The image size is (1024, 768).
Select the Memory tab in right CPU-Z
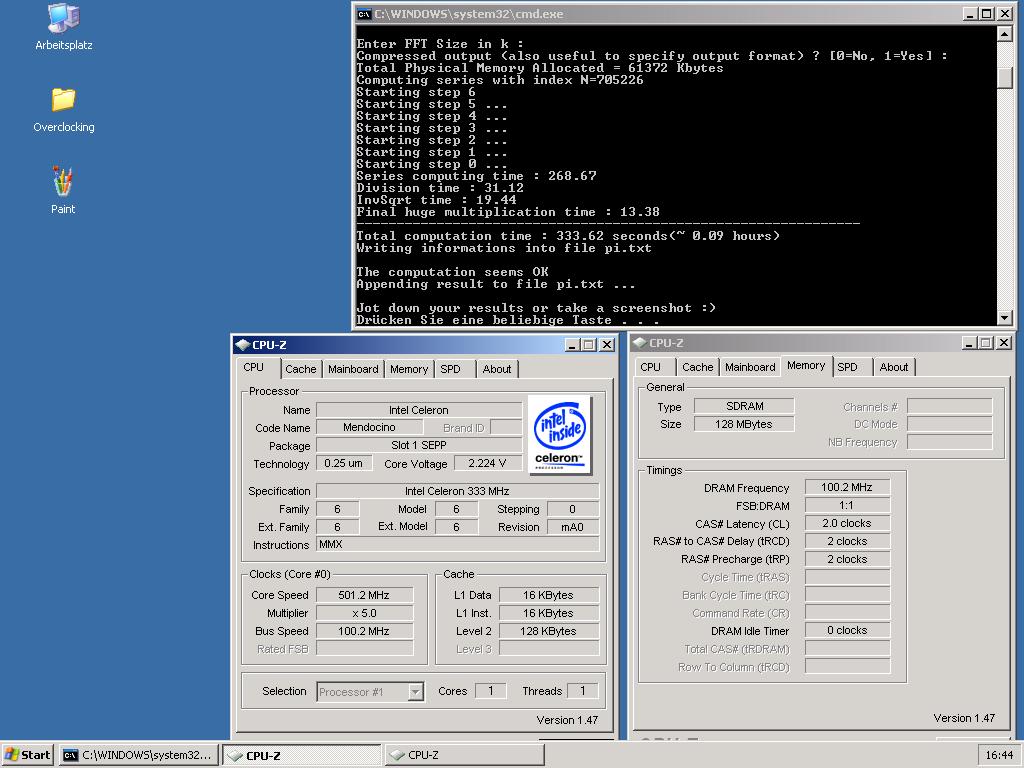point(805,366)
